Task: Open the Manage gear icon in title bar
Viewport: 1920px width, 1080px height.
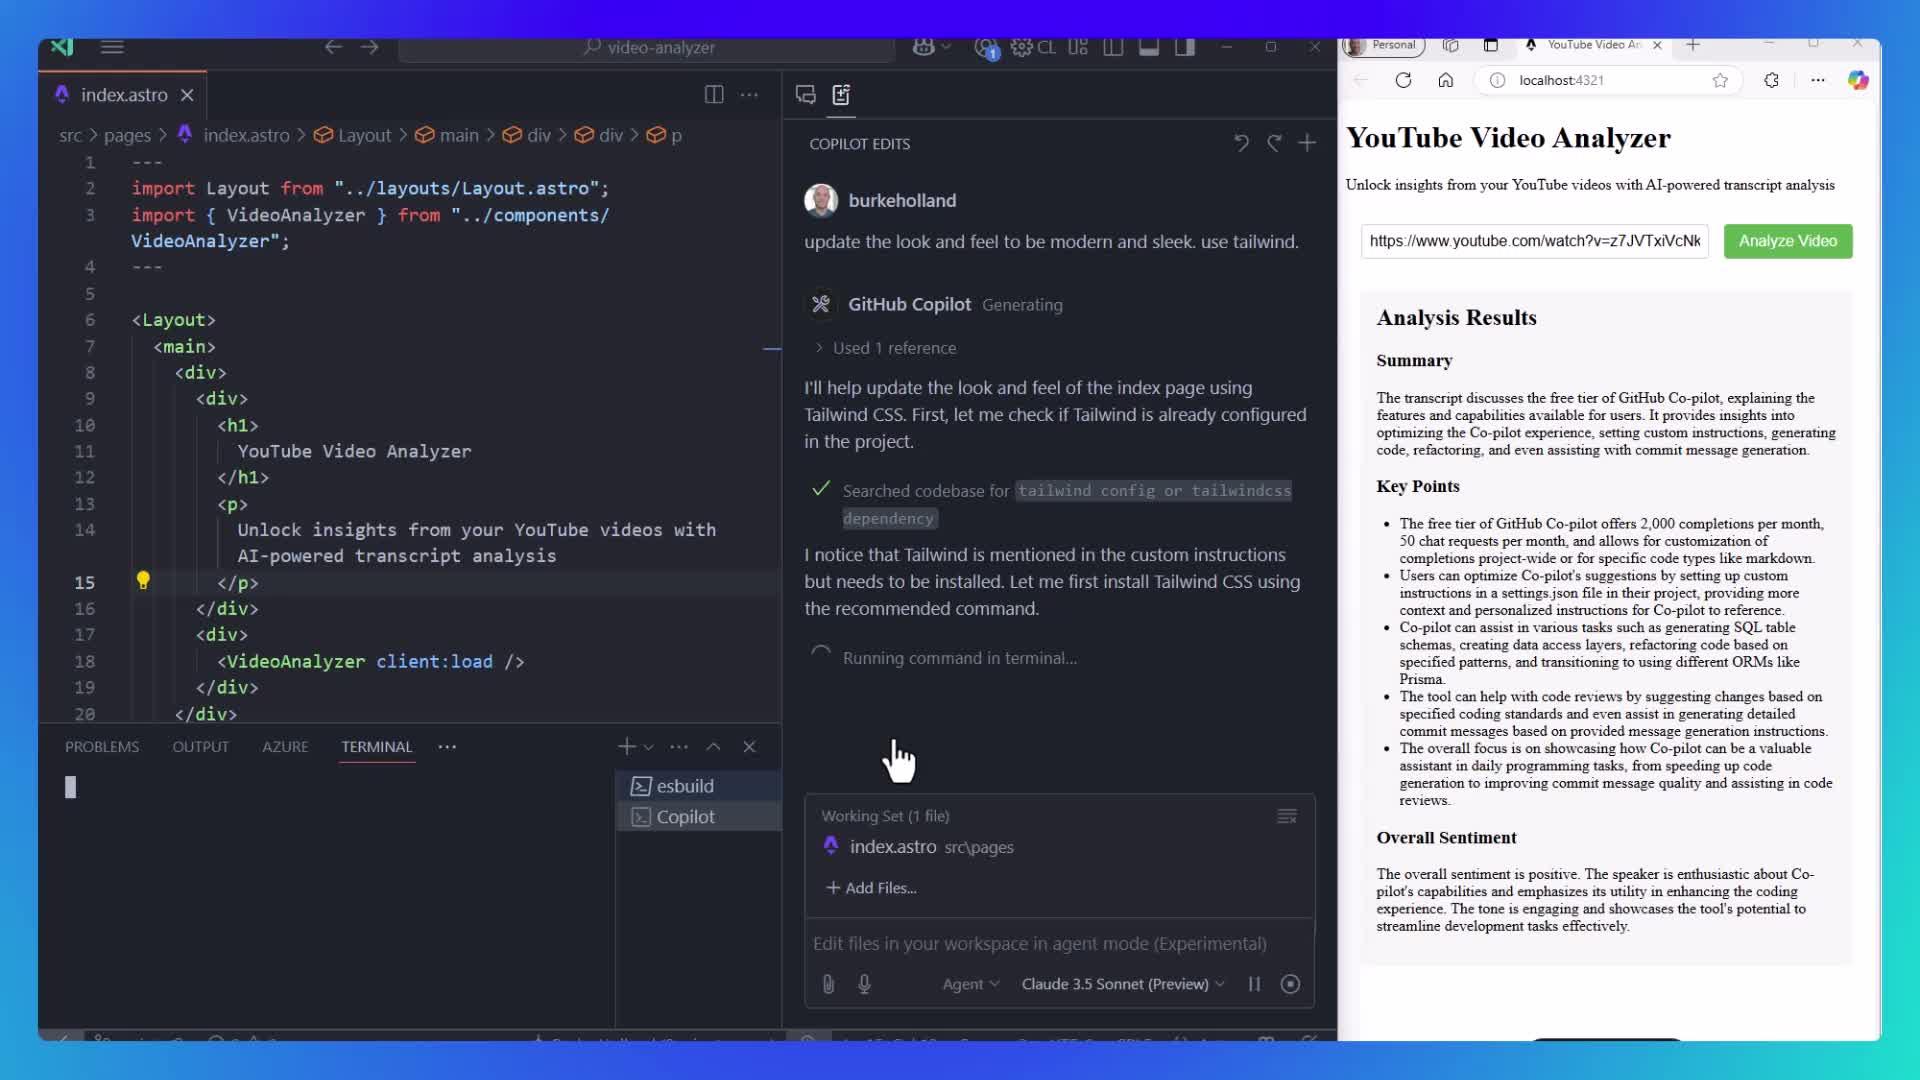Action: (x=1021, y=47)
